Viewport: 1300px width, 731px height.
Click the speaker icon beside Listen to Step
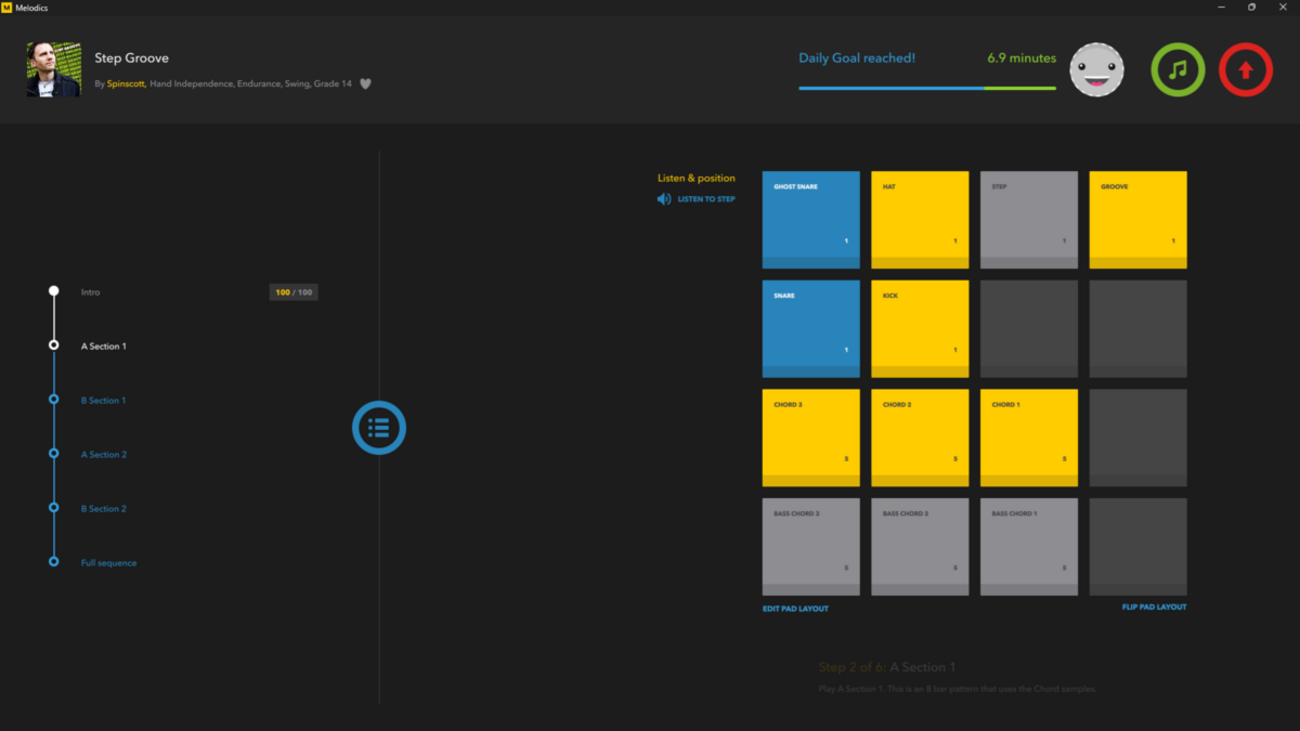pyautogui.click(x=664, y=199)
